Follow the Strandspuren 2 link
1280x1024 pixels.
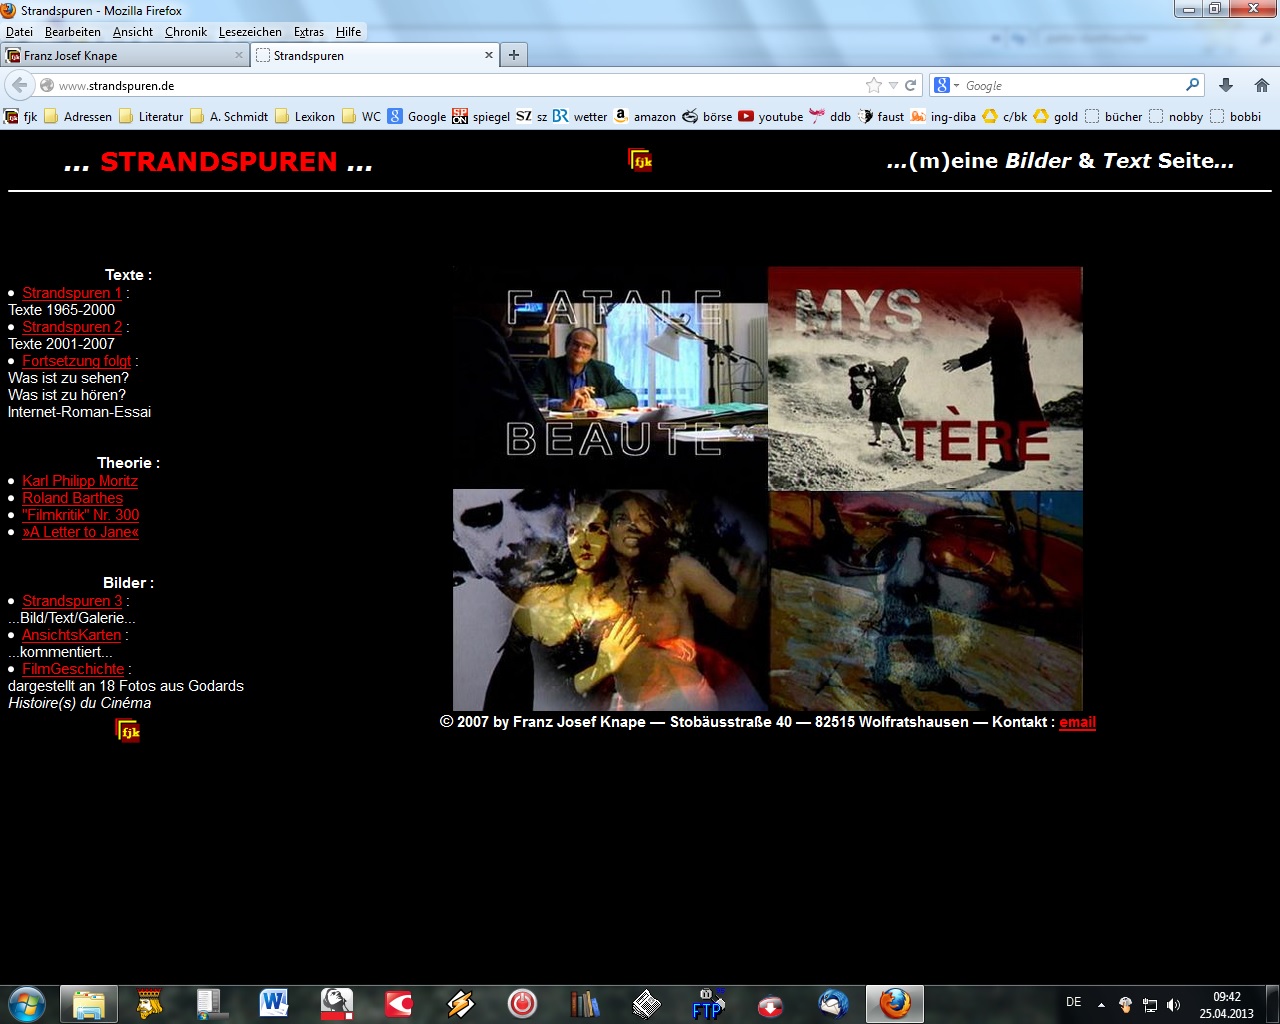[72, 327]
